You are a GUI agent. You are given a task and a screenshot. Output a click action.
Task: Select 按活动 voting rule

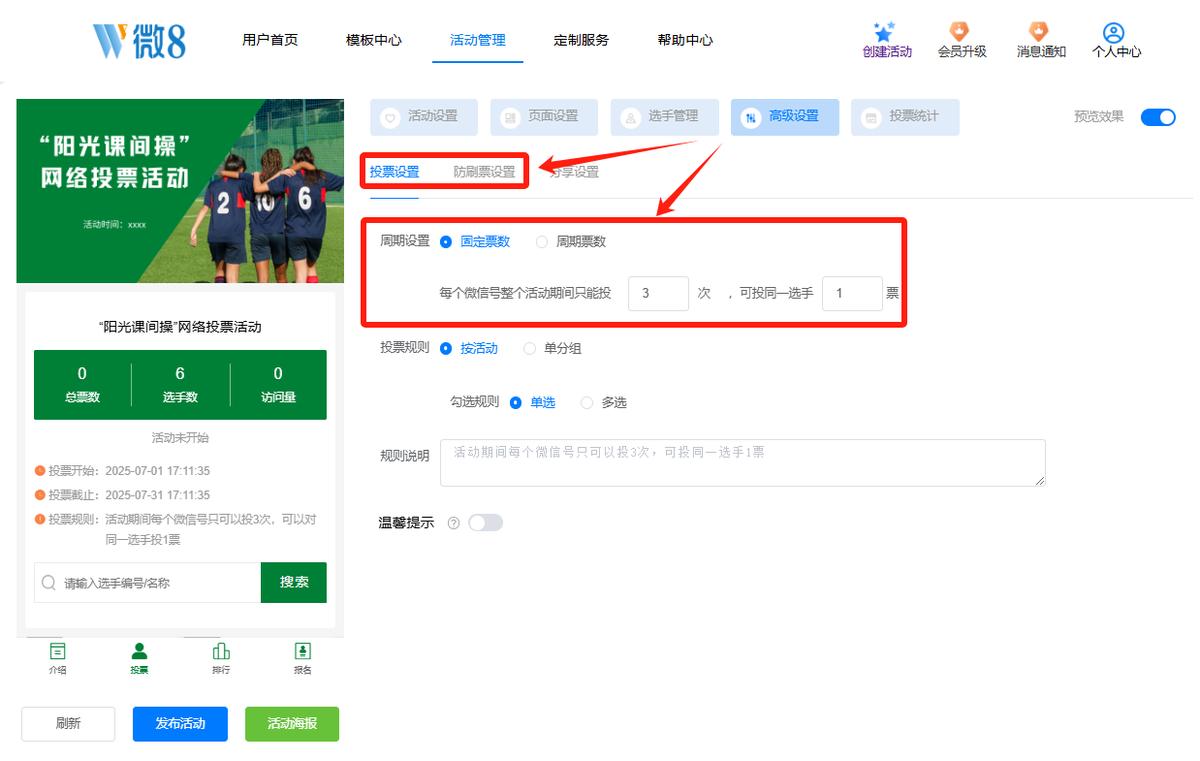469,348
